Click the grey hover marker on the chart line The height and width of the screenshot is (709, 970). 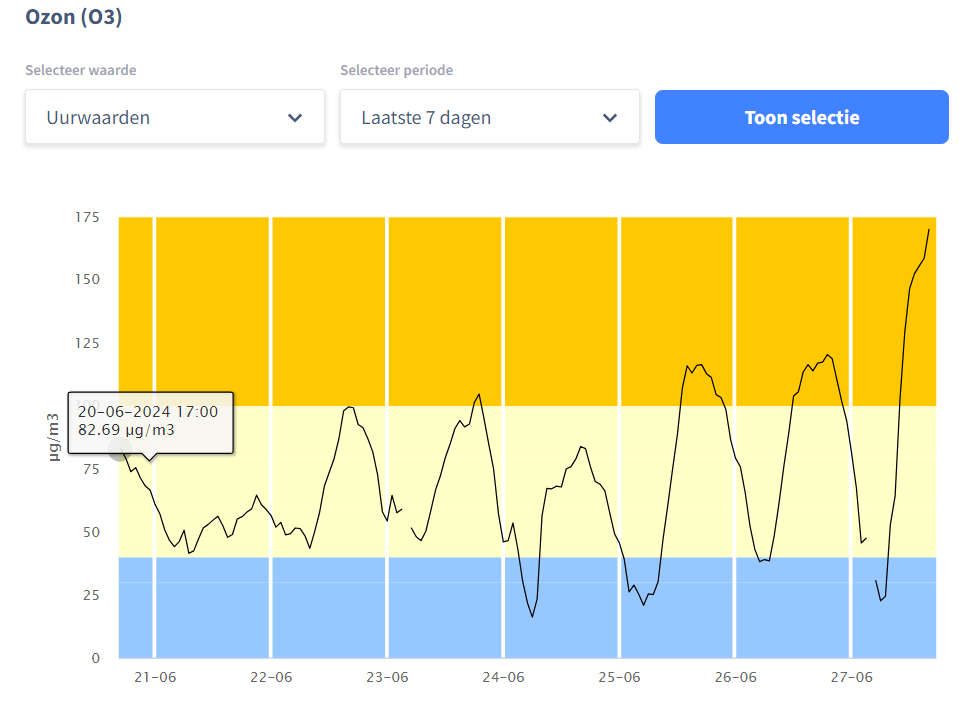click(119, 449)
